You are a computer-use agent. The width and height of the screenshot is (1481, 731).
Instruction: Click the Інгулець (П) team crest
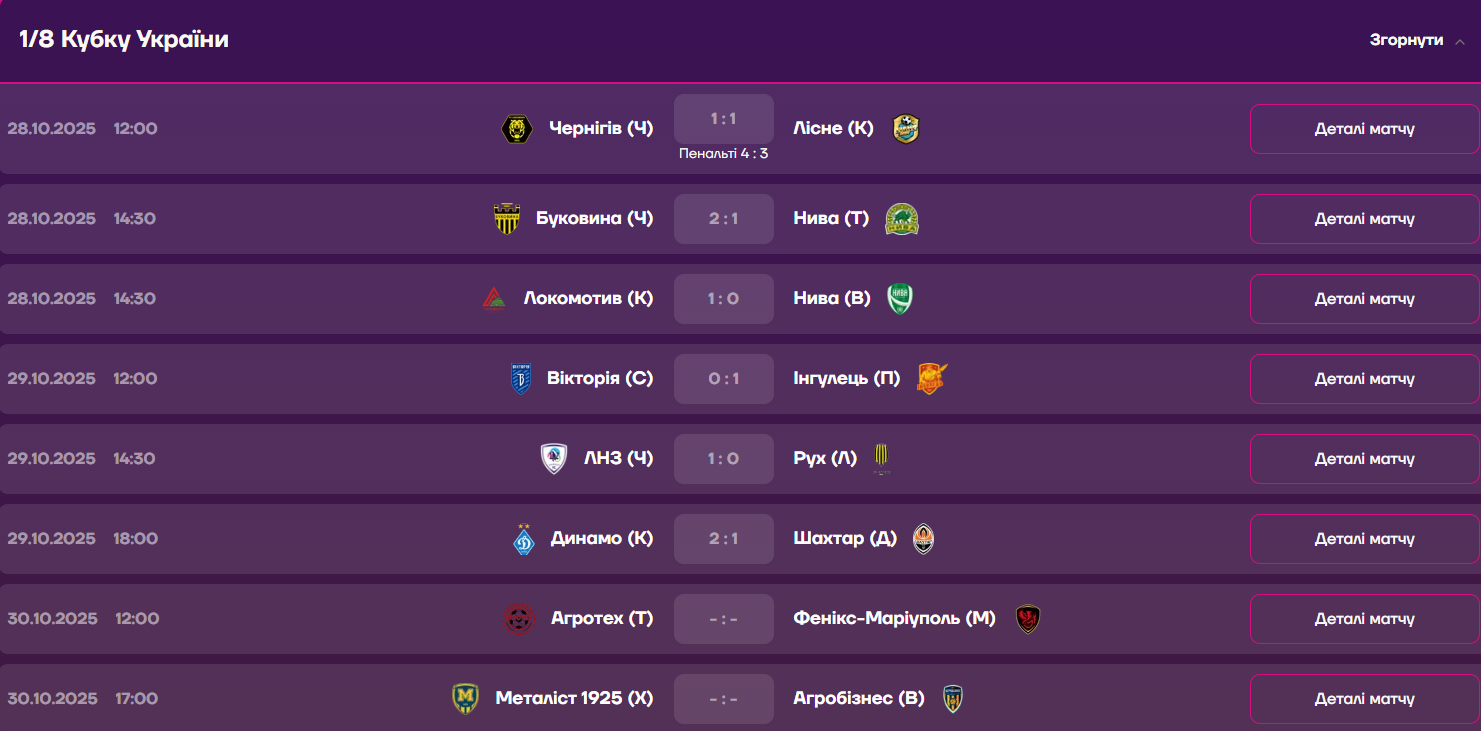pos(931,379)
